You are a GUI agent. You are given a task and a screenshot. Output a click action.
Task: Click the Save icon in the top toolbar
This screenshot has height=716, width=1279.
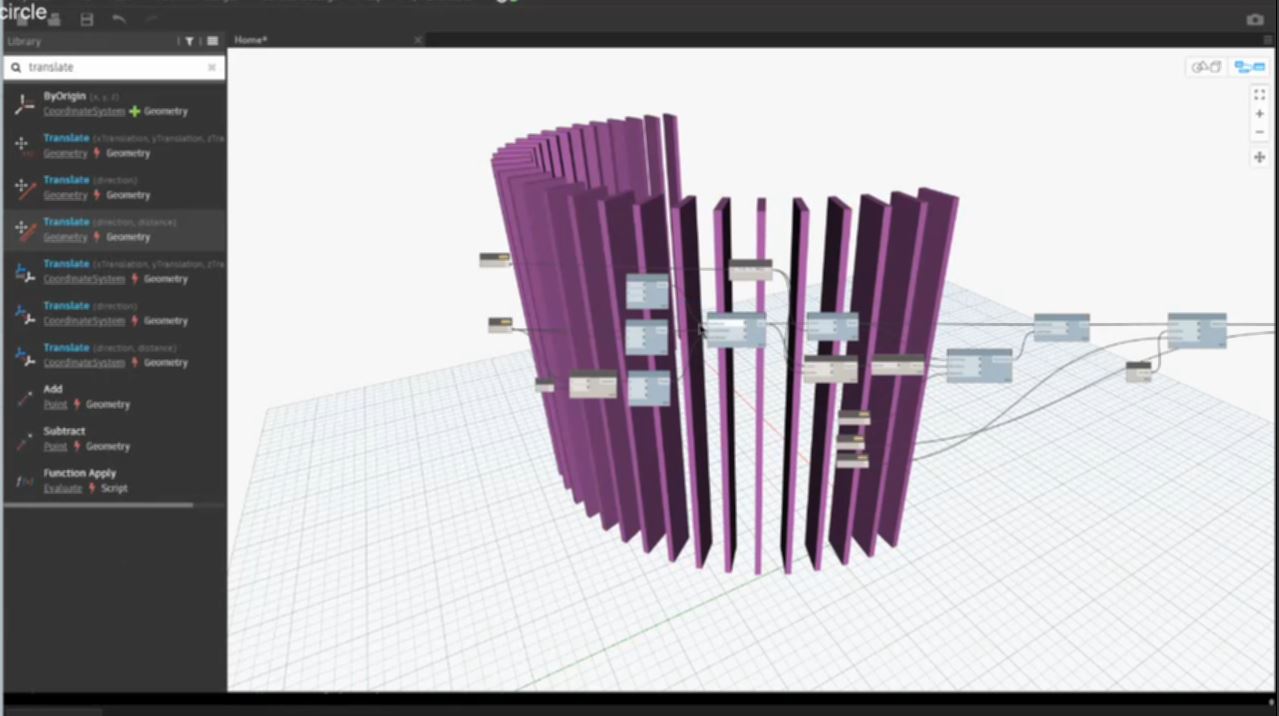click(87, 20)
